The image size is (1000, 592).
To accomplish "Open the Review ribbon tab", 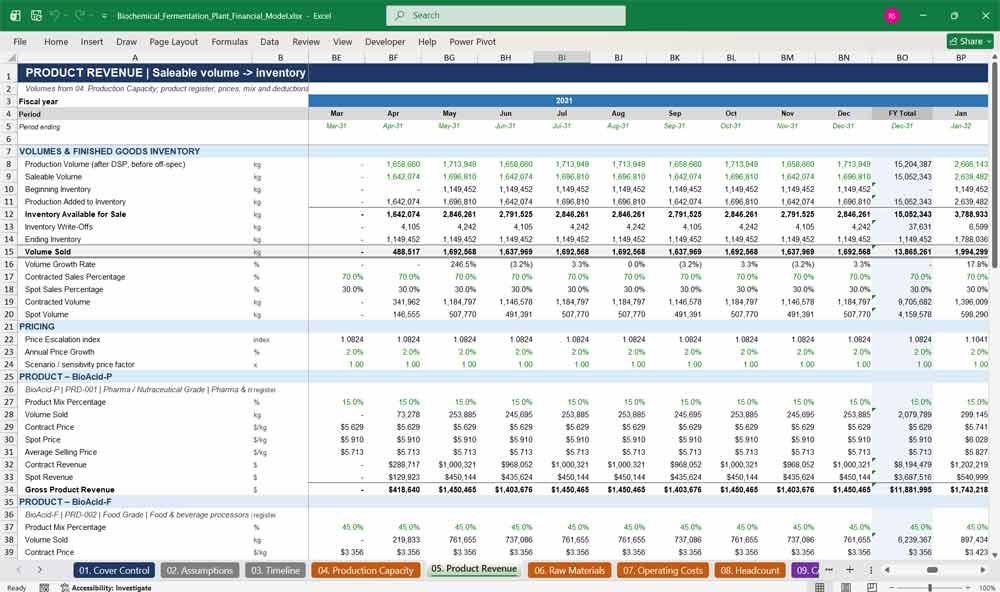I will point(306,41).
